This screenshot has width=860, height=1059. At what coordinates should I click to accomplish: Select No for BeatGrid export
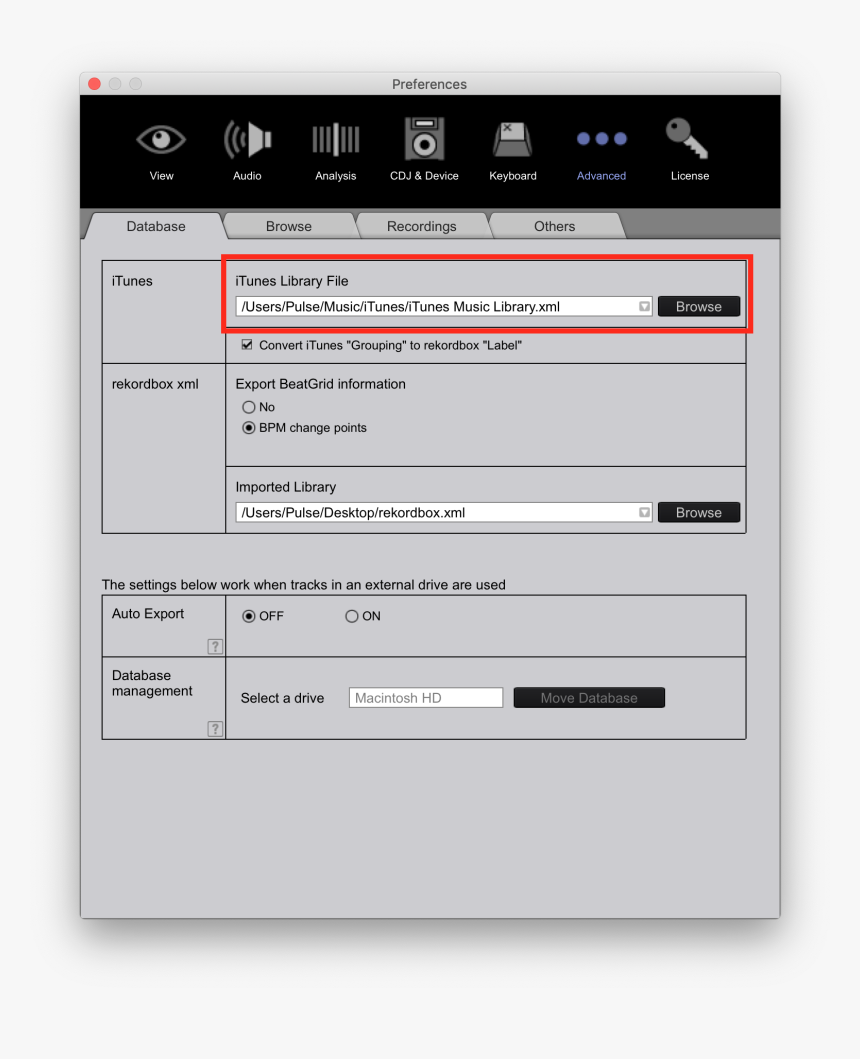pyautogui.click(x=248, y=408)
